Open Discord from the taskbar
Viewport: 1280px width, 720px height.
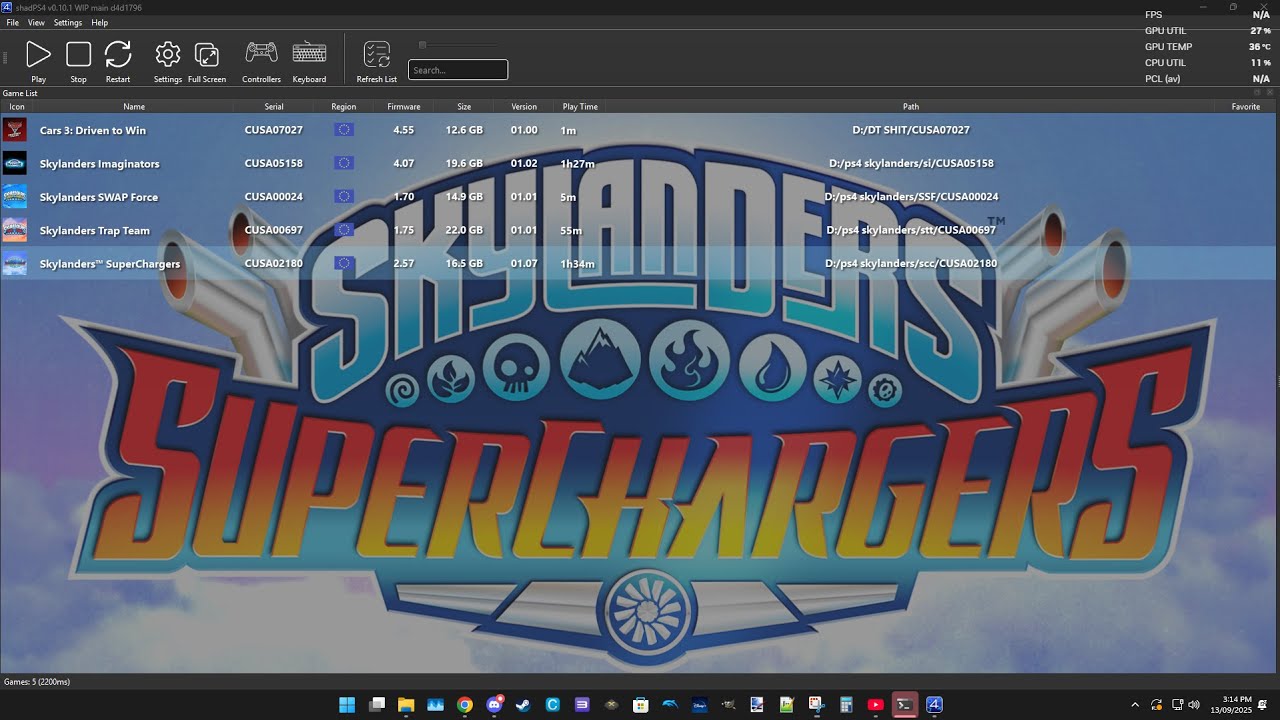pyautogui.click(x=494, y=705)
